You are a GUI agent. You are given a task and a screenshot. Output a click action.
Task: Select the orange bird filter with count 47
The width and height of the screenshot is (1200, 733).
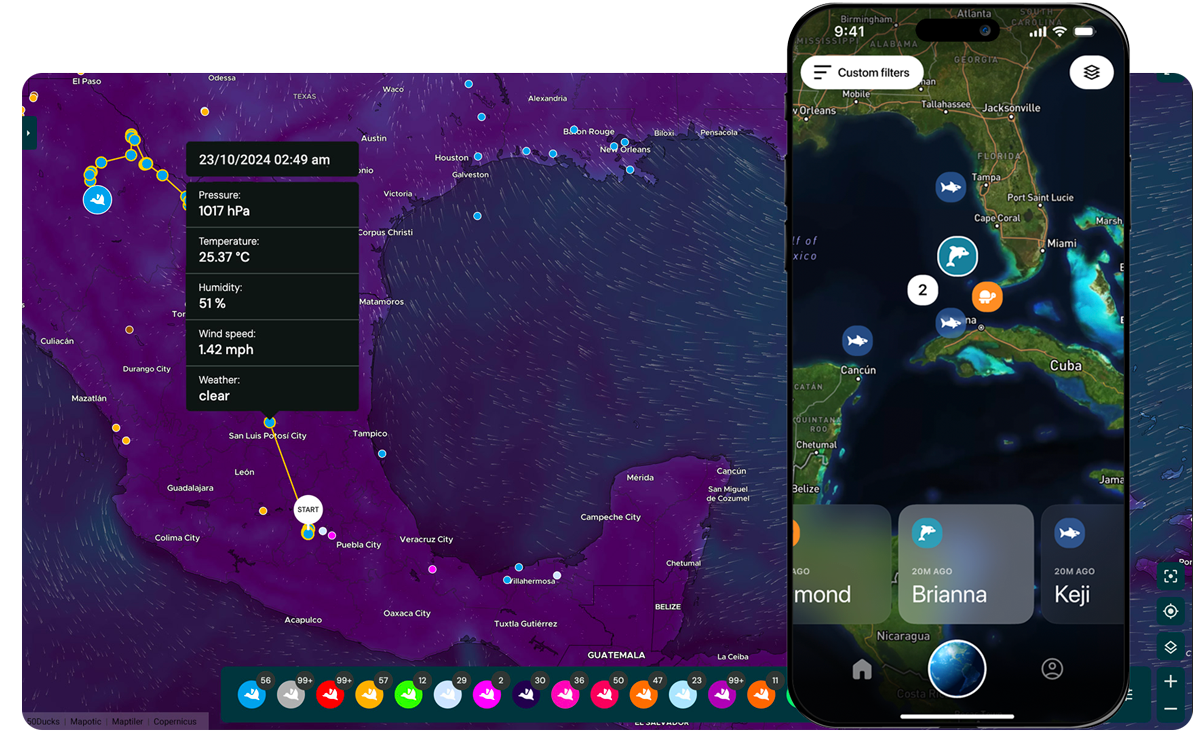(x=643, y=694)
